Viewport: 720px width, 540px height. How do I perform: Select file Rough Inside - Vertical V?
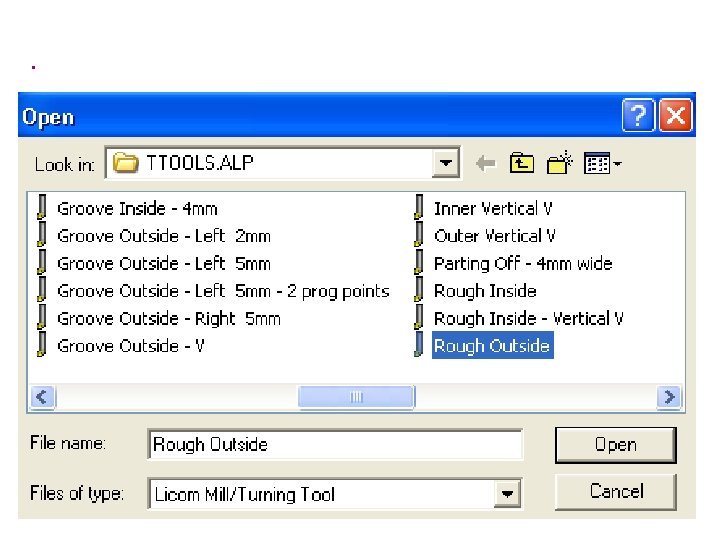529,319
